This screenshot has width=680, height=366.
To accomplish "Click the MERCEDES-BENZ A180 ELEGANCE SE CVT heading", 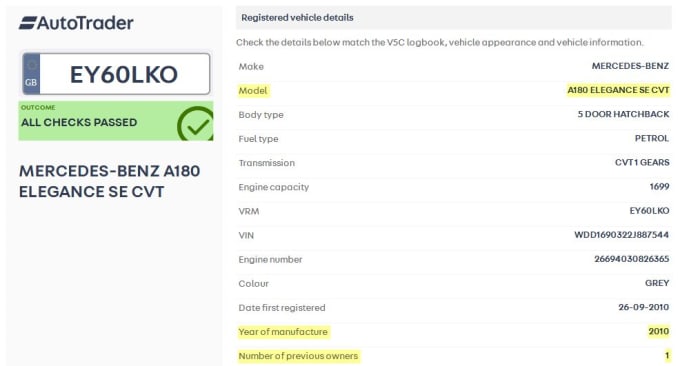I will 110,181.
